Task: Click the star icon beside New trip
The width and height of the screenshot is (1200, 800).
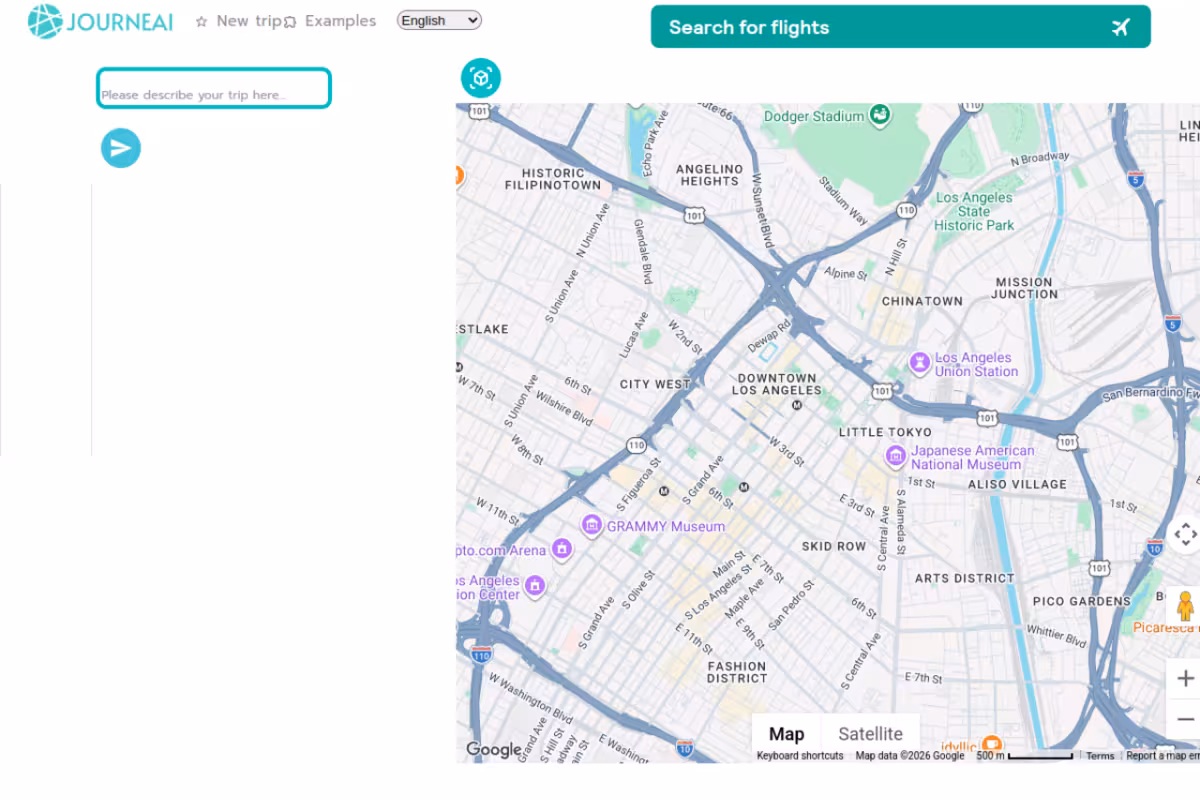Action: [x=201, y=21]
